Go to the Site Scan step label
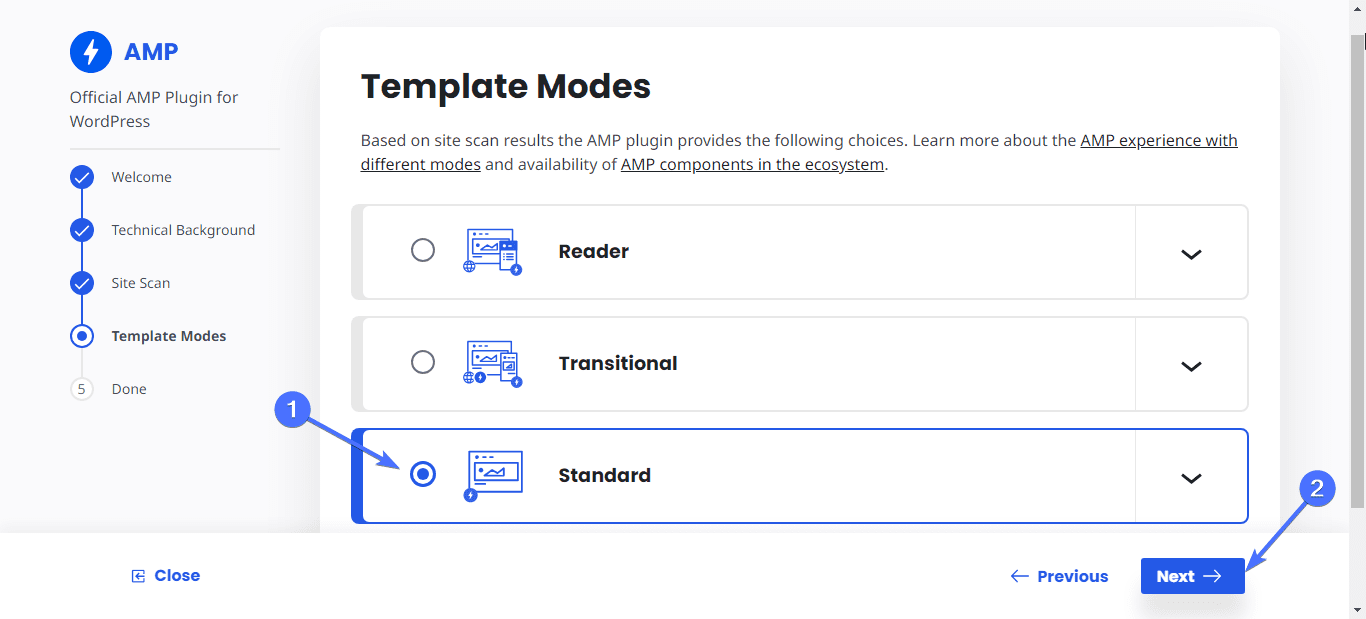This screenshot has height=619, width=1366. point(141,283)
